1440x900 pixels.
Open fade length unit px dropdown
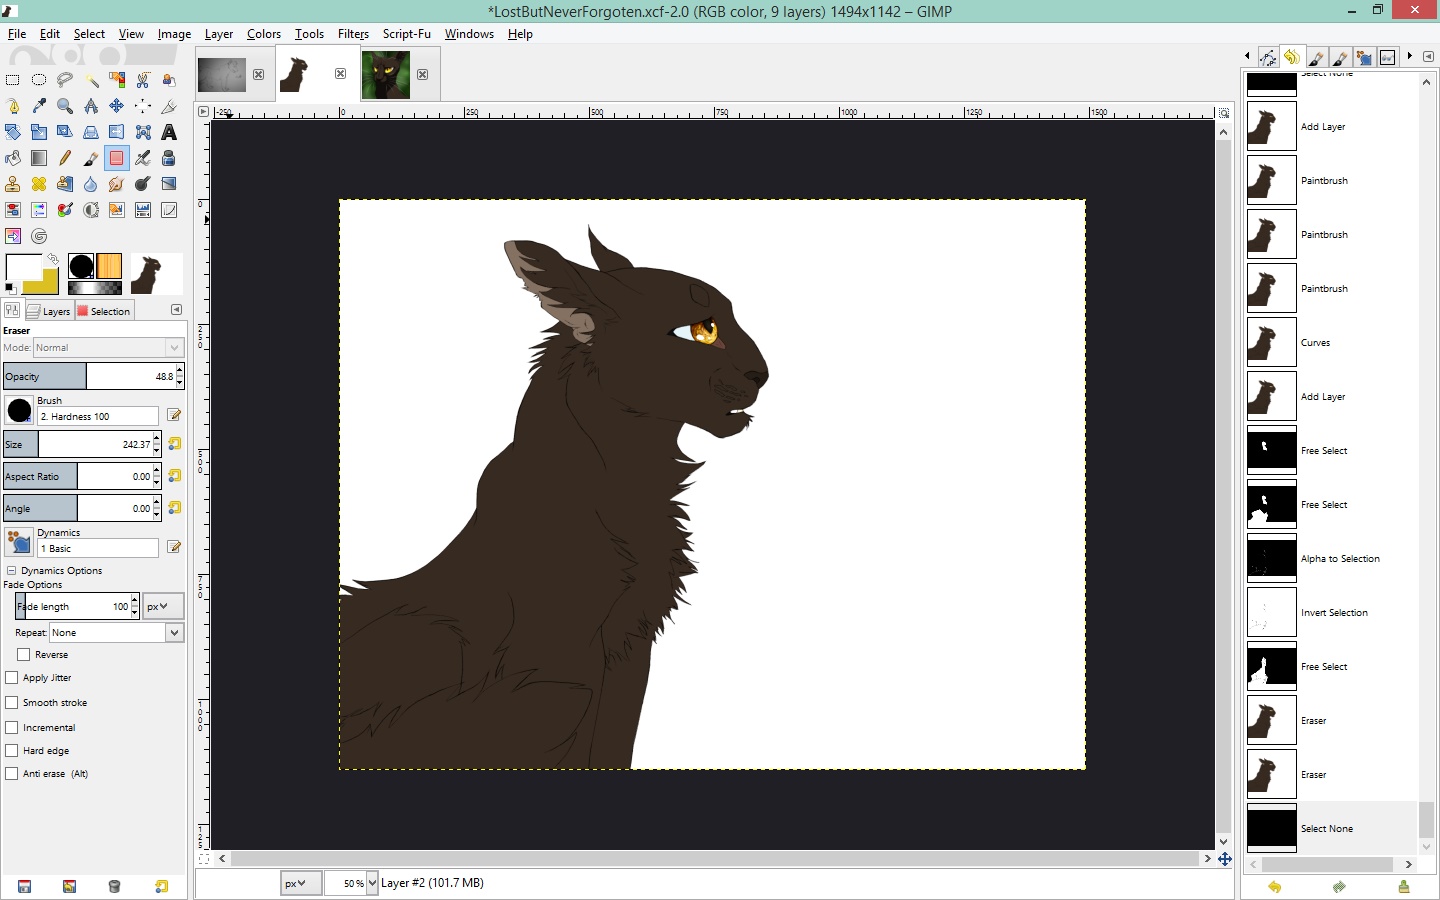coord(163,607)
